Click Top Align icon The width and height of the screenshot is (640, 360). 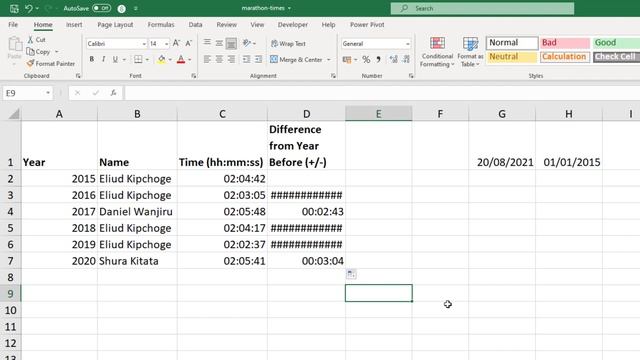click(207, 43)
